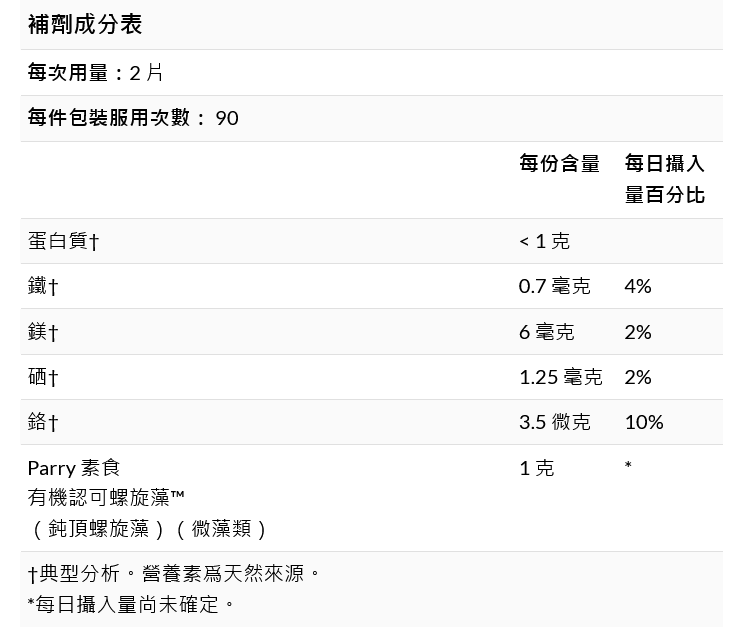Image resolution: width=743 pixels, height=627 pixels.
Task: Click the 3.5 微克 chromium amount
Action: pos(554,422)
